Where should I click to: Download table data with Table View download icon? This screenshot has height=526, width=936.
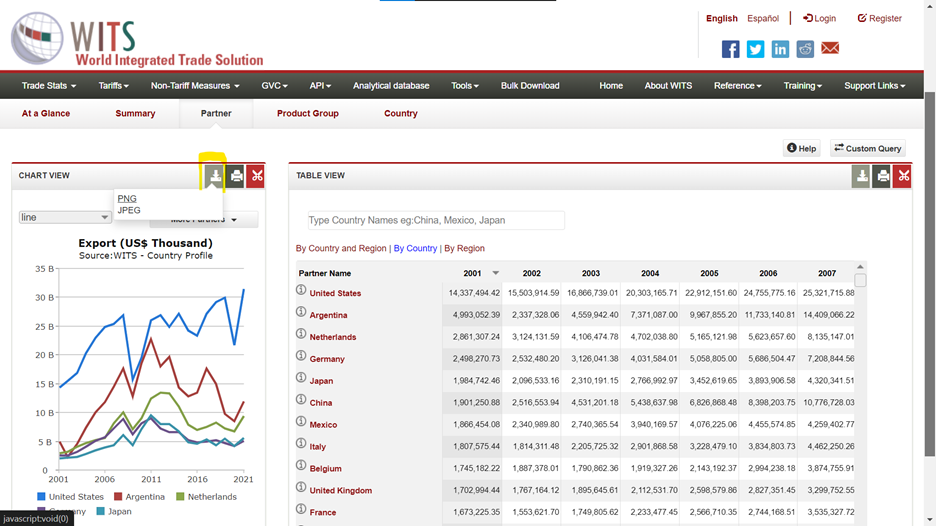tap(861, 176)
